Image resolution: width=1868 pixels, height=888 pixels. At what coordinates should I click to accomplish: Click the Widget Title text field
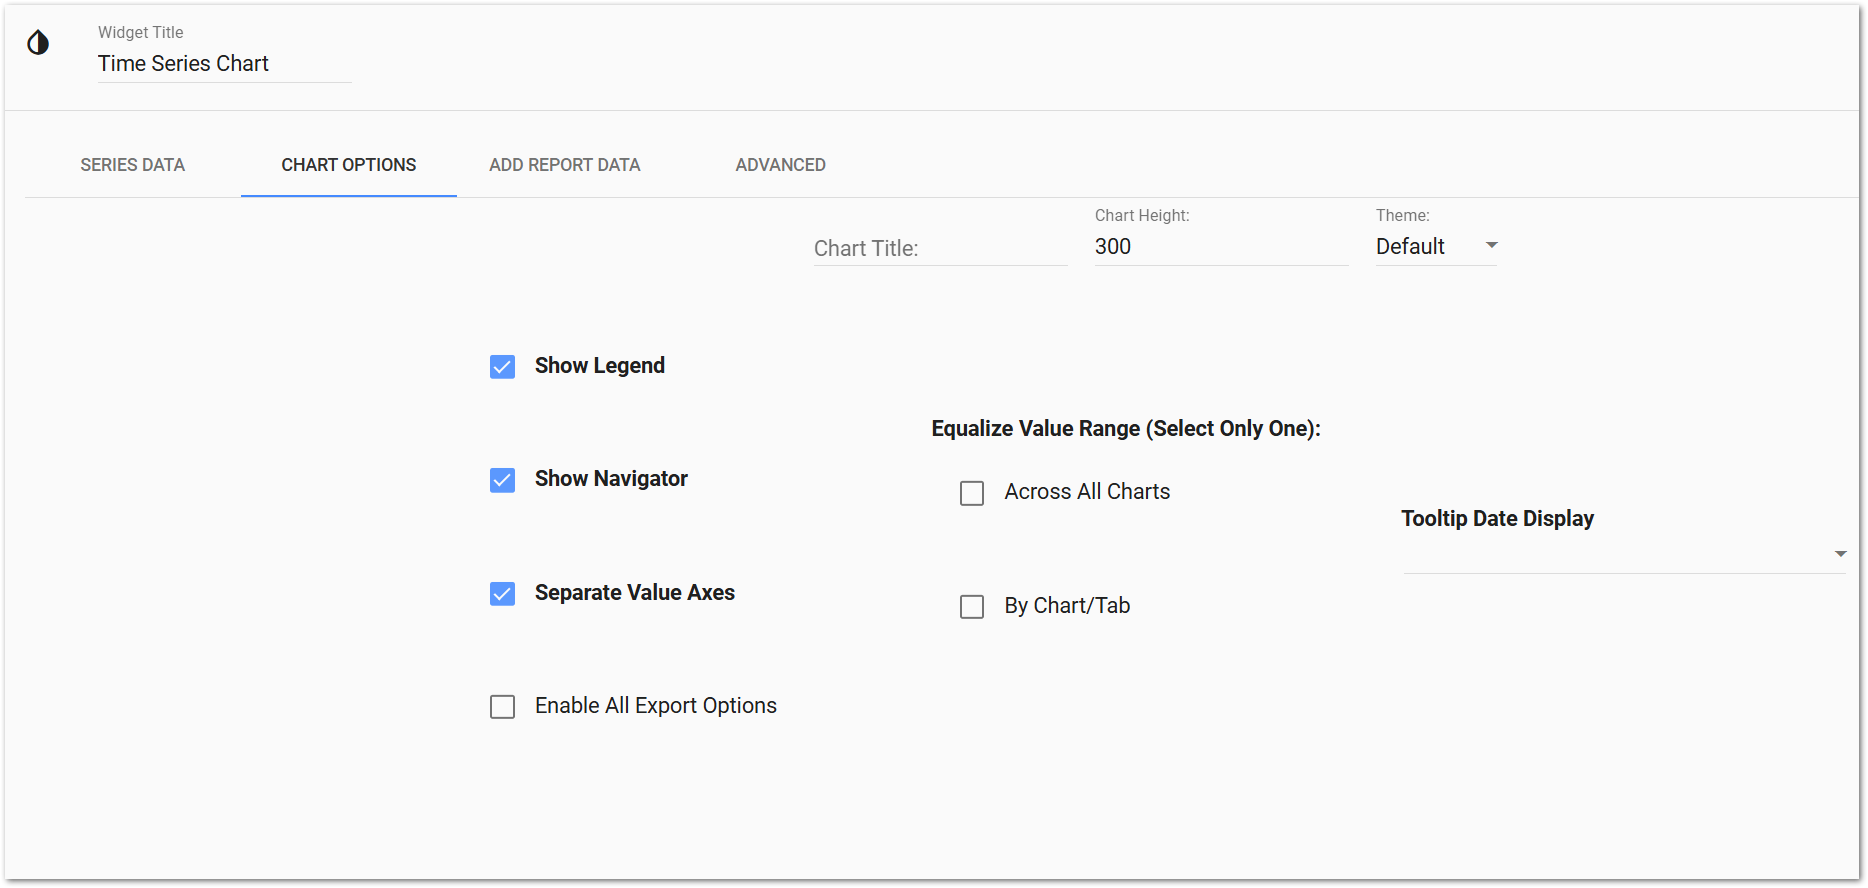(x=224, y=64)
